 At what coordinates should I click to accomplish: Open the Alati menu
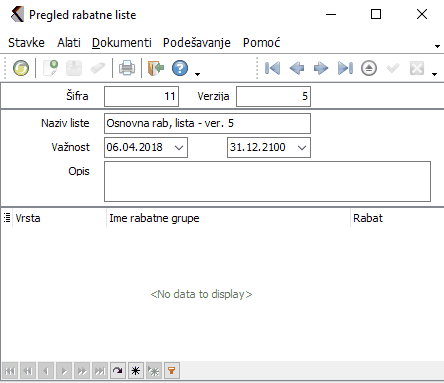click(x=69, y=43)
